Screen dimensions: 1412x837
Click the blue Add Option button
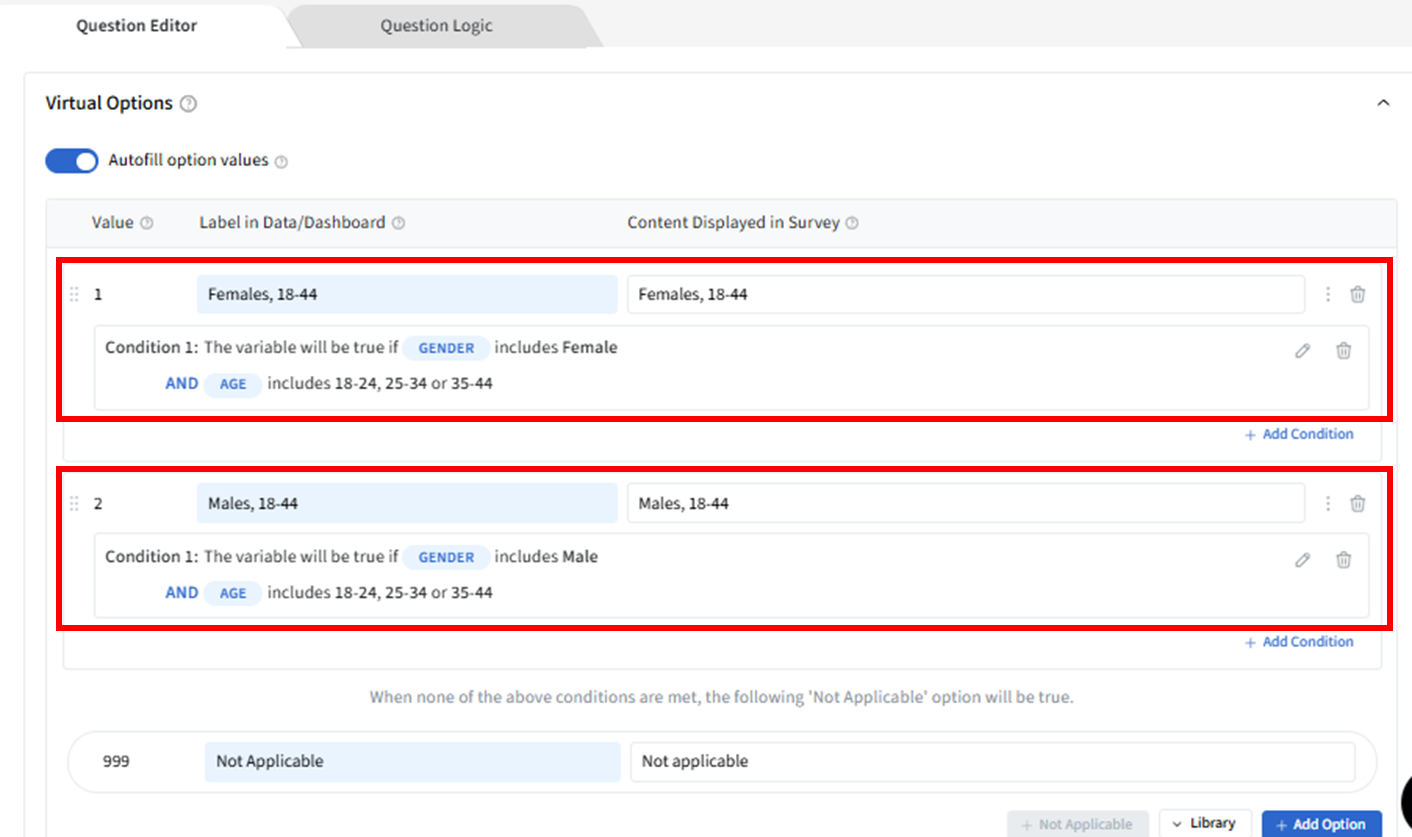tap(1321, 823)
